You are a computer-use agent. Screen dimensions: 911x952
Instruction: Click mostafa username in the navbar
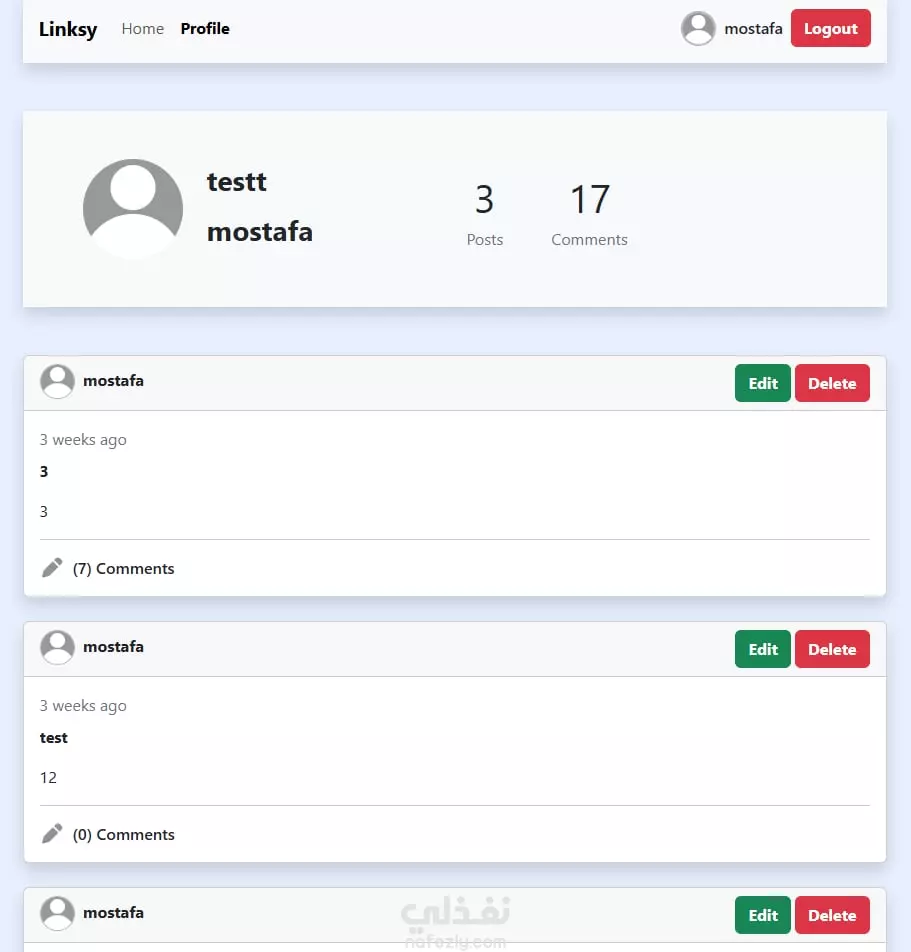click(753, 29)
